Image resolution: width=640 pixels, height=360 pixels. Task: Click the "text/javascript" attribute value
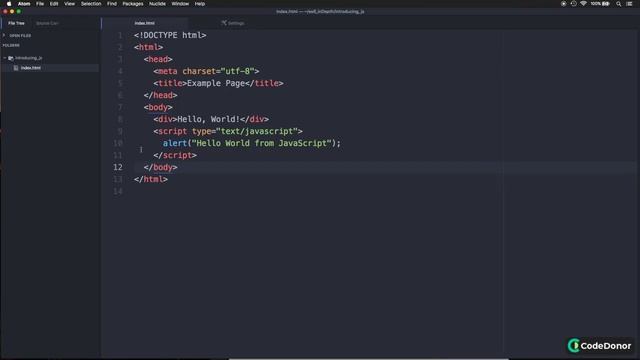point(257,131)
